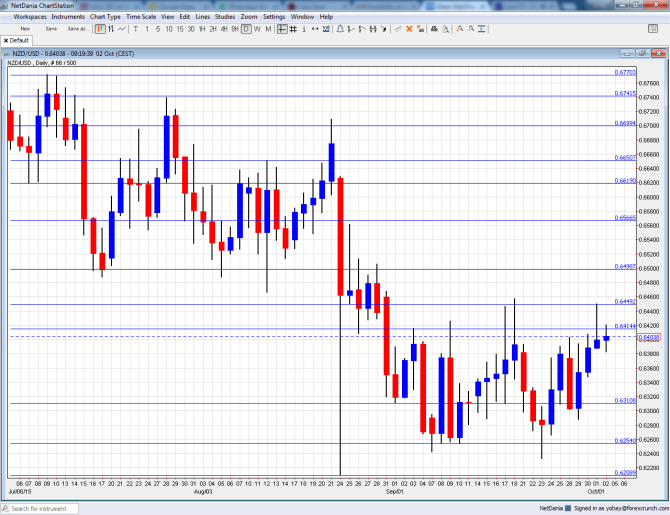Open the Instruments menu
670x515 pixels.
tap(68, 17)
